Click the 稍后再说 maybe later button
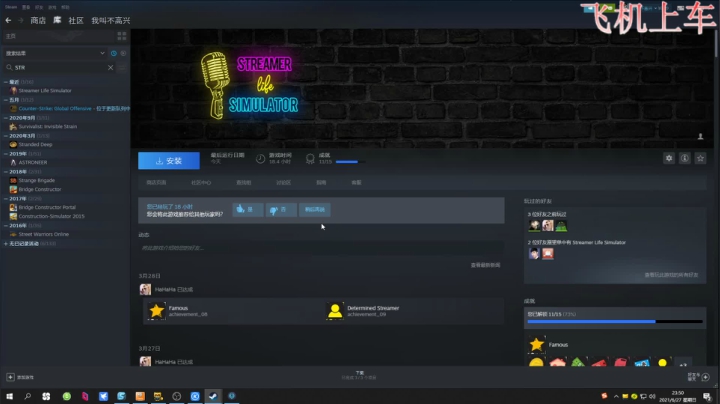 coord(315,210)
